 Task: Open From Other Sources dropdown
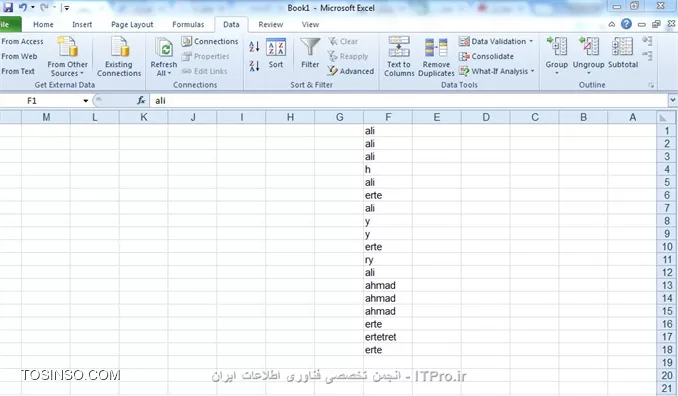coord(67,57)
